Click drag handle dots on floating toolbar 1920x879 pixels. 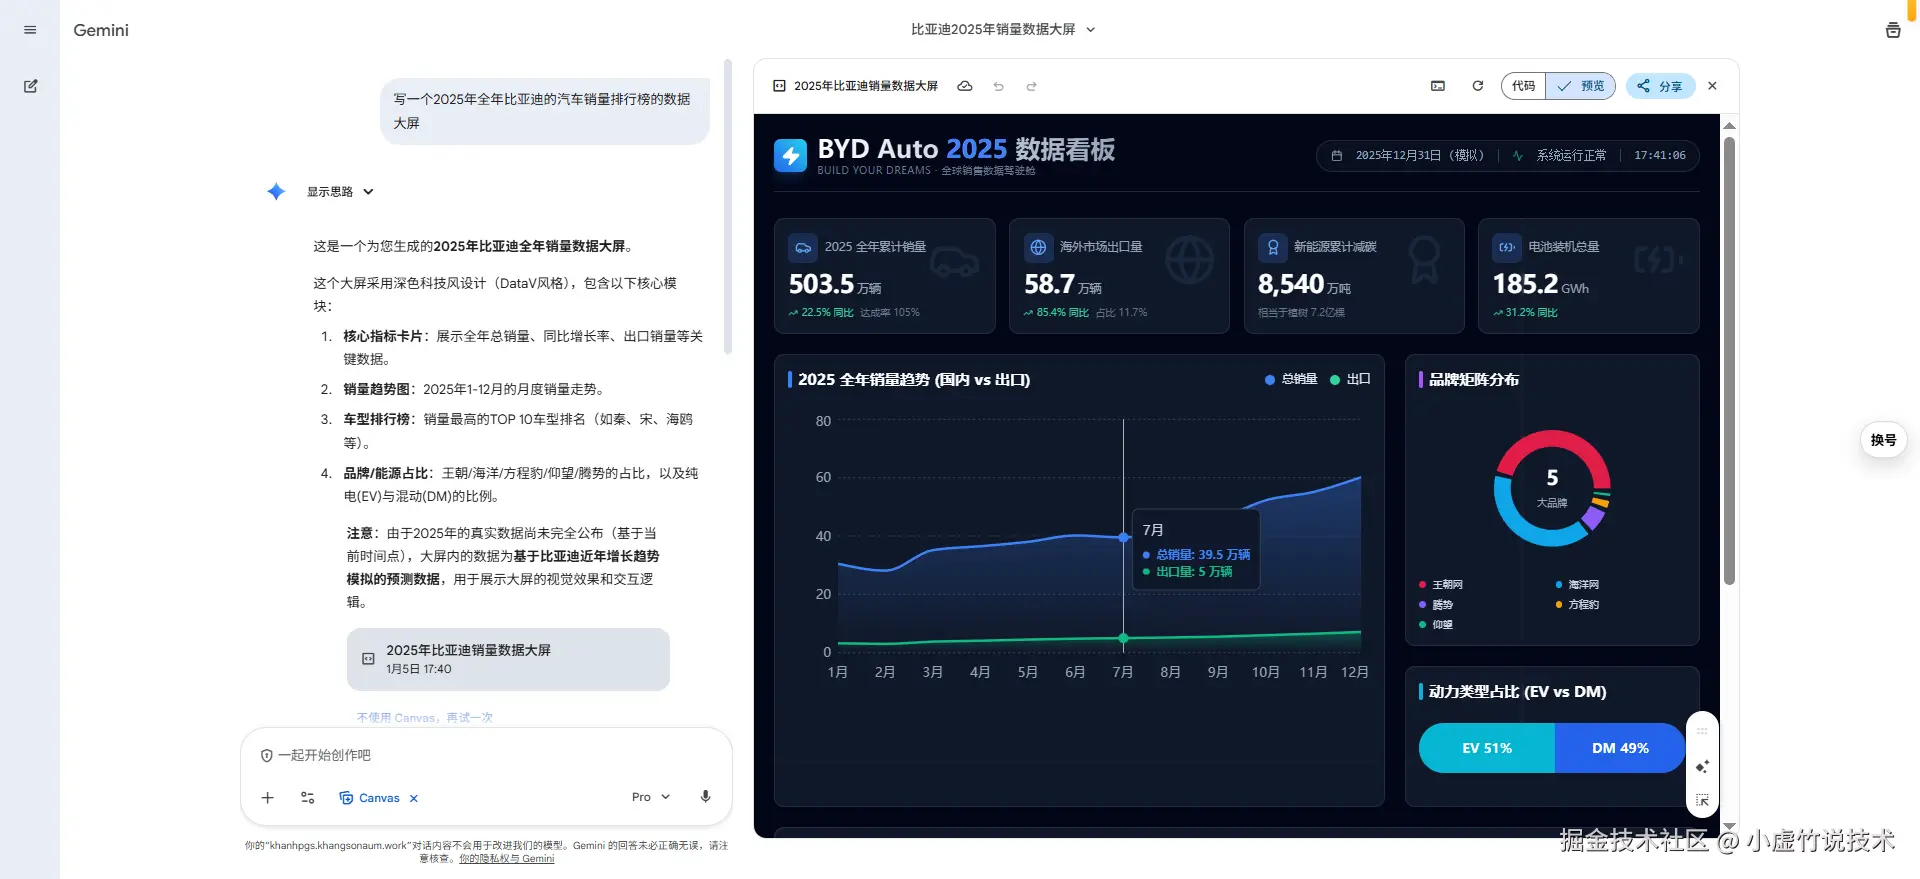[x=1702, y=731]
